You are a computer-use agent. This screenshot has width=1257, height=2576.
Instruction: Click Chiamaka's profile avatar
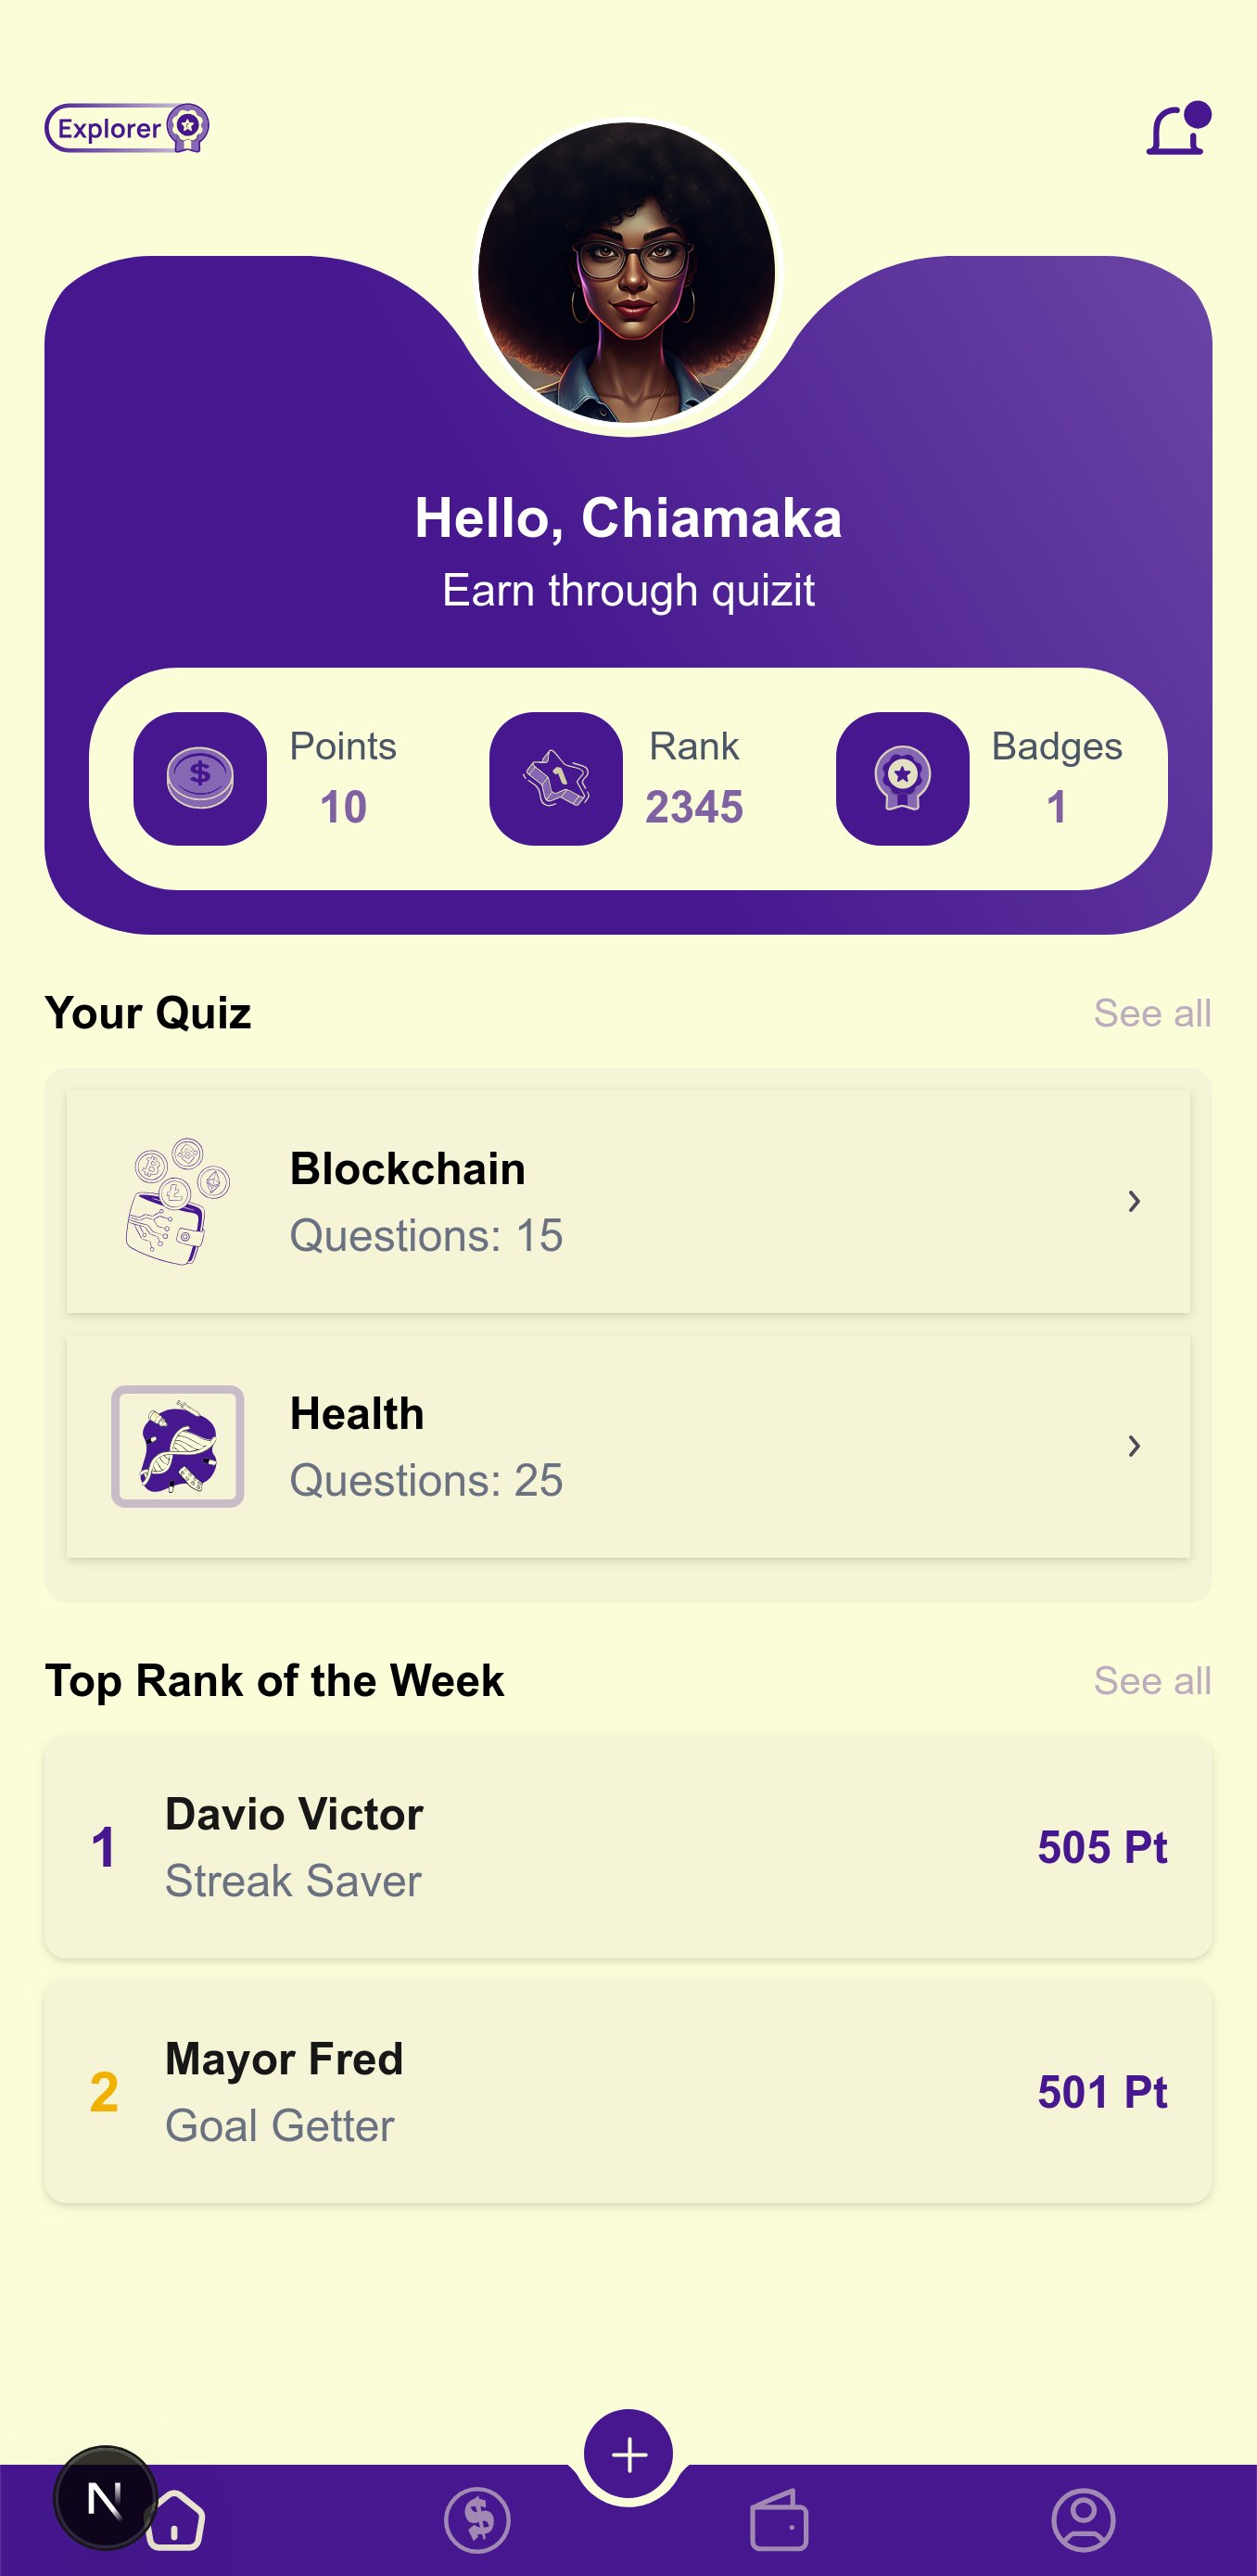(627, 273)
